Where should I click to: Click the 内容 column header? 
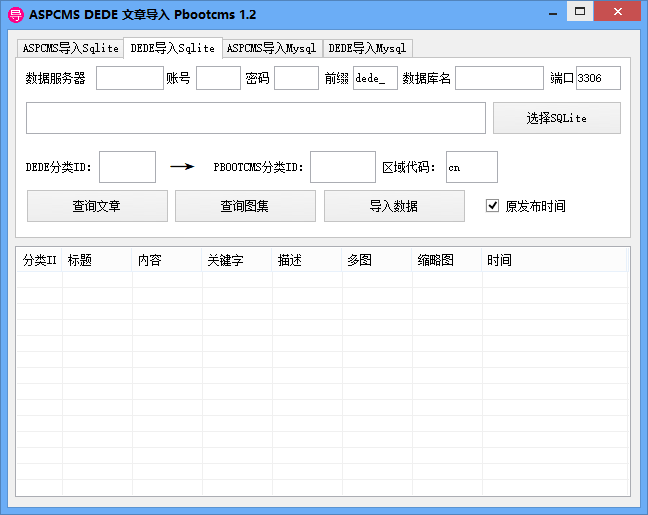pyautogui.click(x=167, y=260)
